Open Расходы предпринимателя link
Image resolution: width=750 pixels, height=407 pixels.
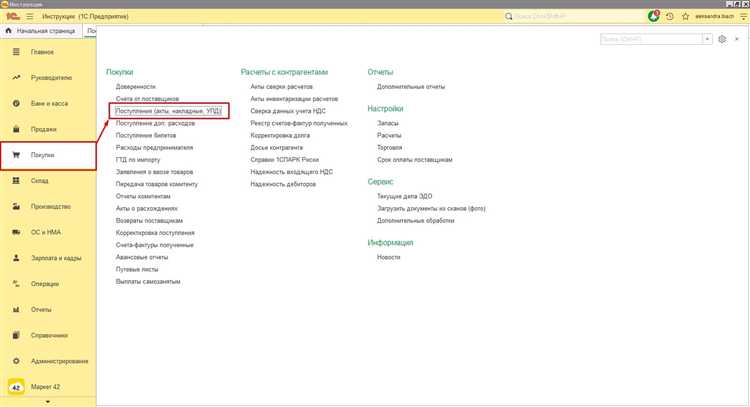point(154,147)
